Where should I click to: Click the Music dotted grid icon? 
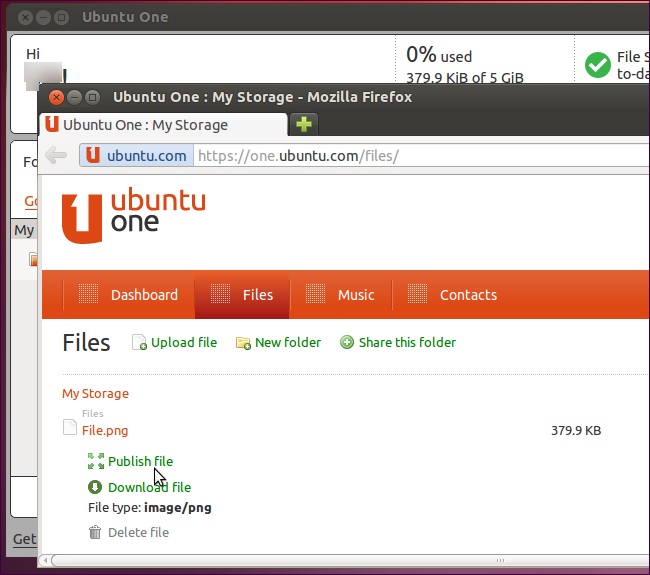pos(315,294)
